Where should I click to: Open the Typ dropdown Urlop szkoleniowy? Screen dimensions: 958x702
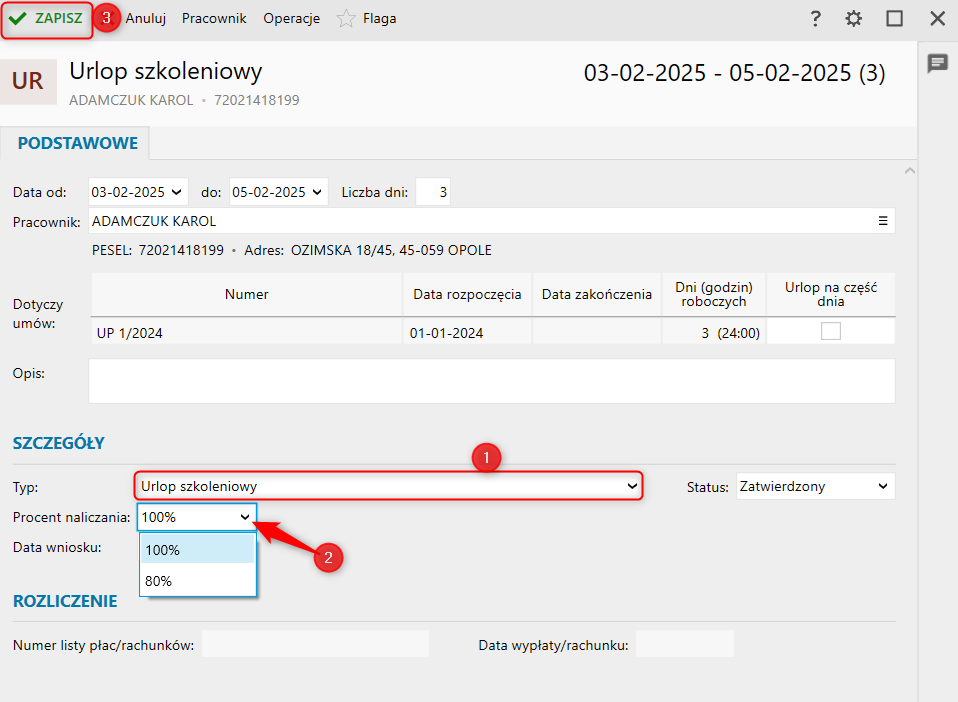389,486
